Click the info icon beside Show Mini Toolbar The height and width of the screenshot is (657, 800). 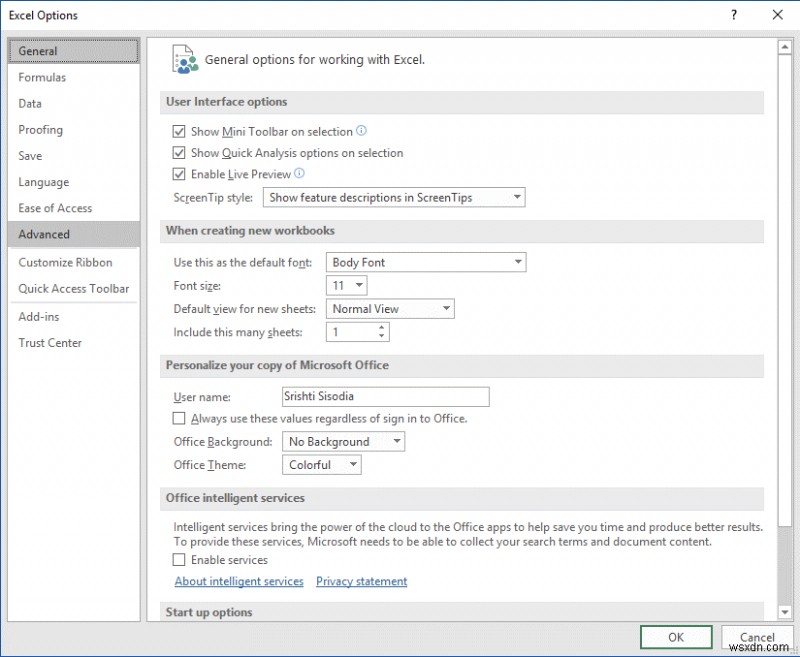coord(360,131)
